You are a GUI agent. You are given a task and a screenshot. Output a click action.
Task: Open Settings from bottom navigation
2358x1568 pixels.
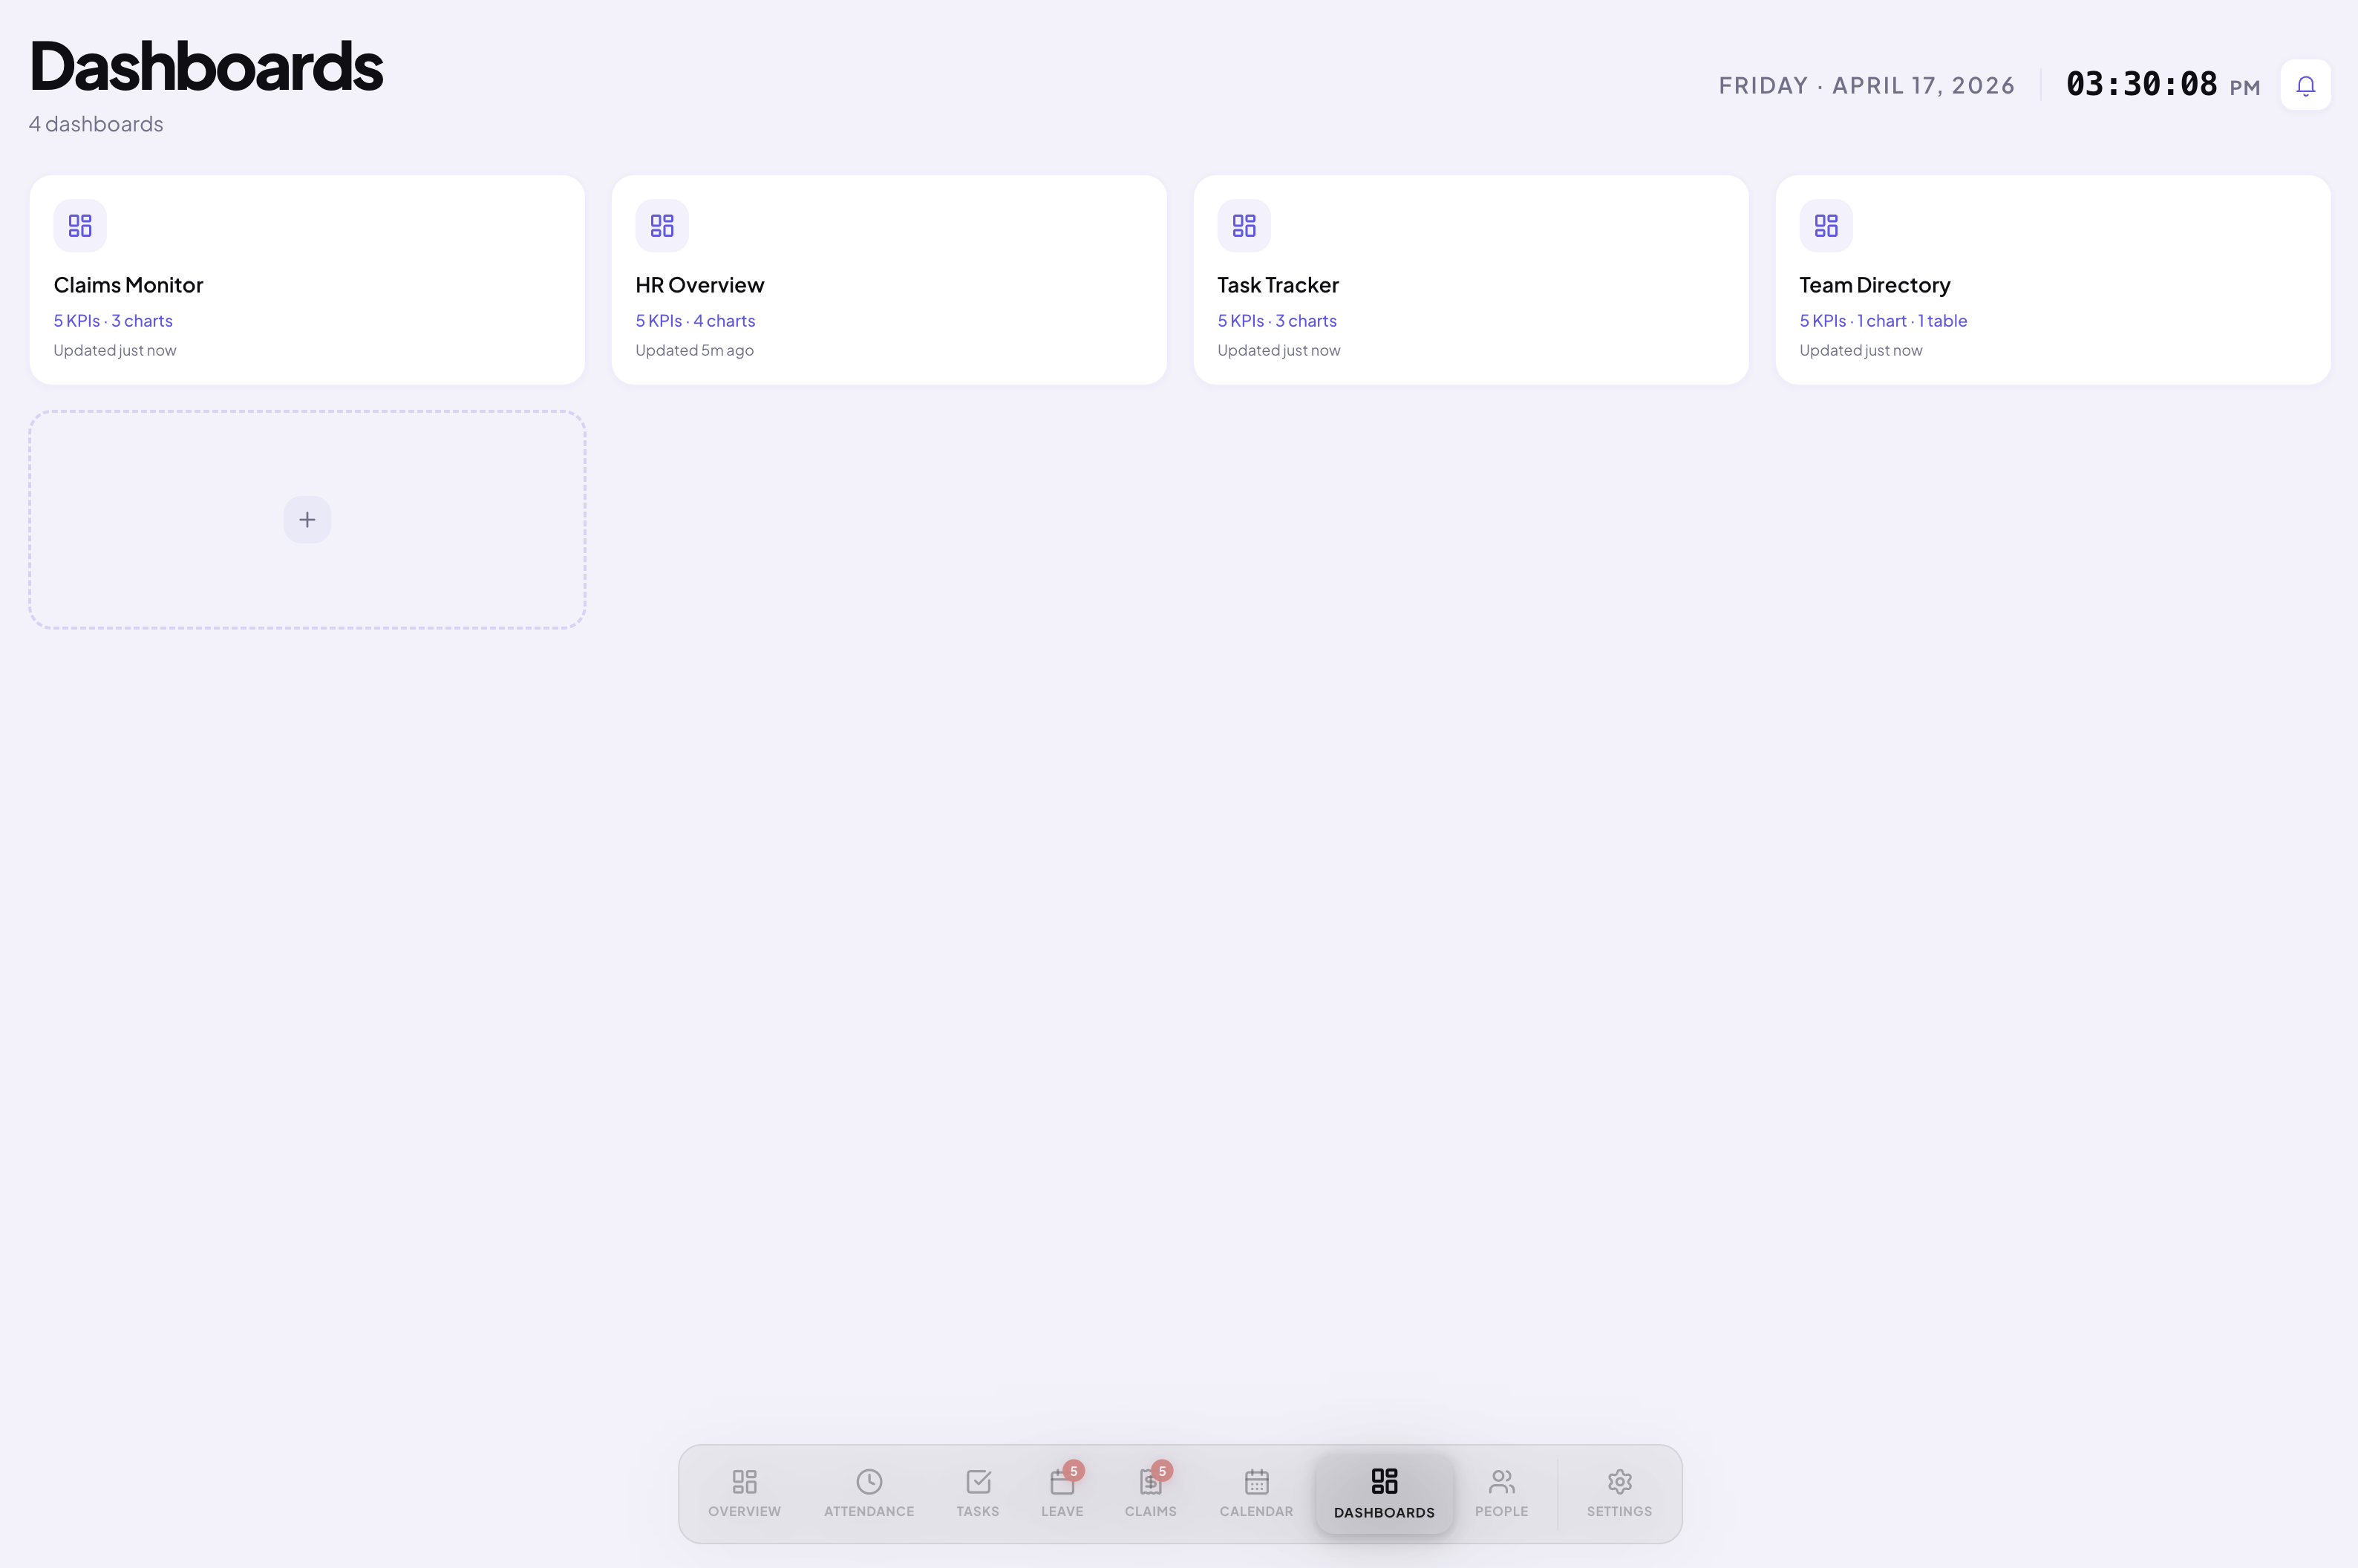[x=1619, y=1493]
